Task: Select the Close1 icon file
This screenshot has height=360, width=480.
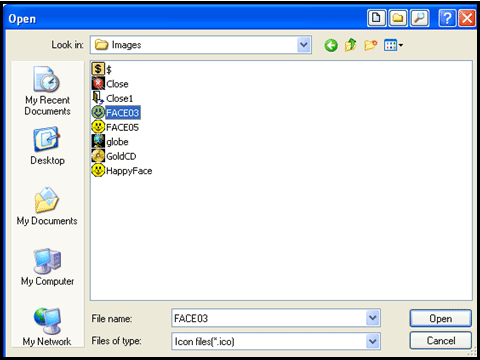Action: (112, 98)
